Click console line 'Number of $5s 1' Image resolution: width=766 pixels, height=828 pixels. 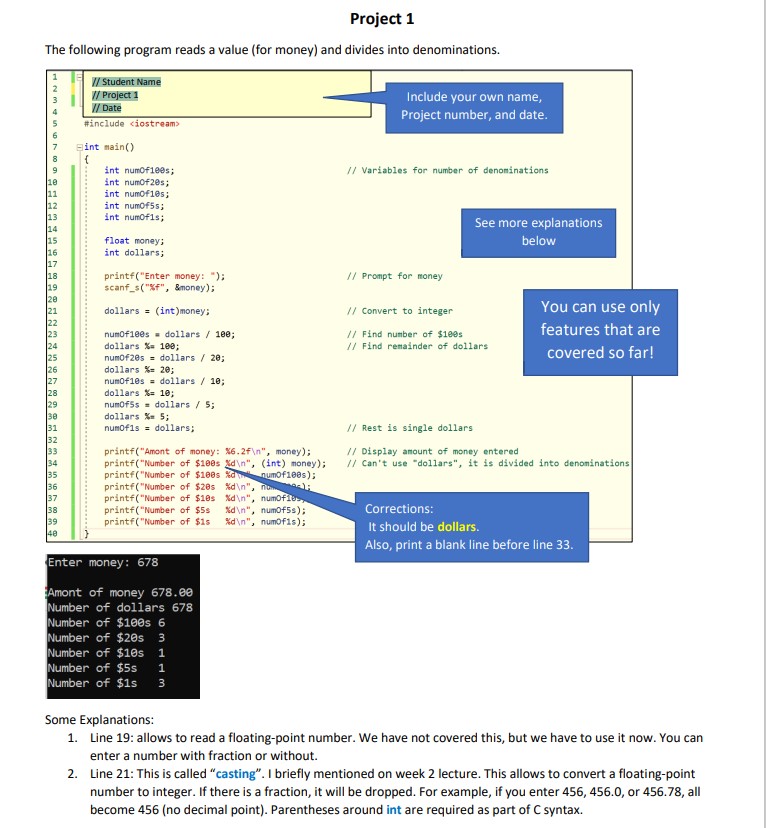coord(107,668)
